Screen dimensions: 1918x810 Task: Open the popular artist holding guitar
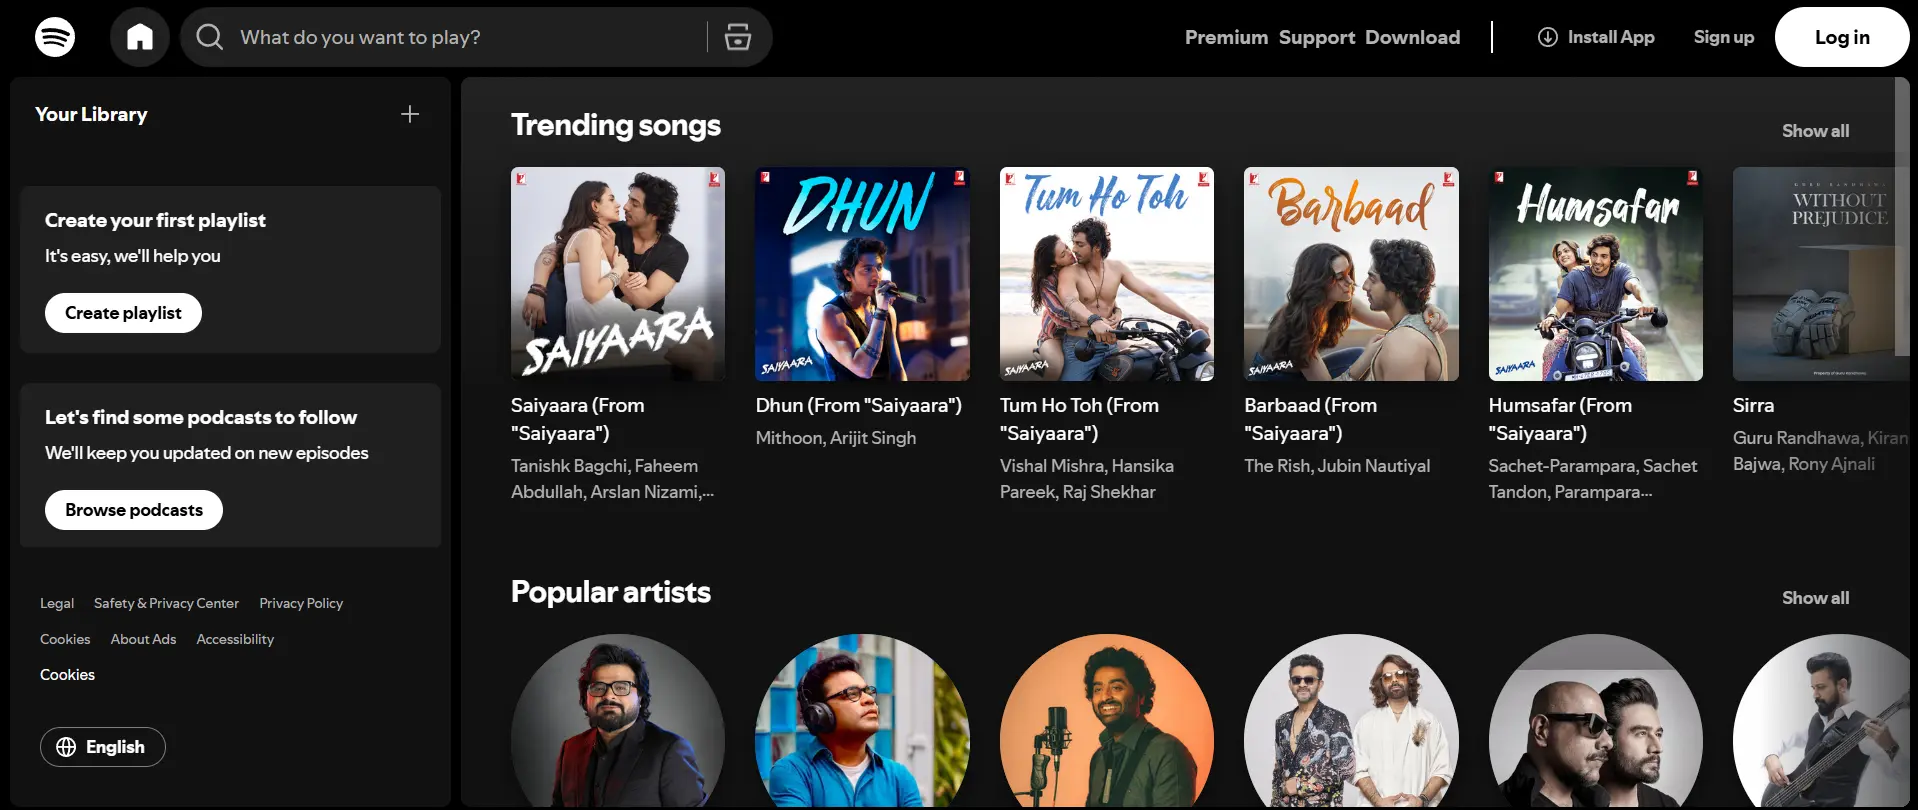[x=1821, y=720]
